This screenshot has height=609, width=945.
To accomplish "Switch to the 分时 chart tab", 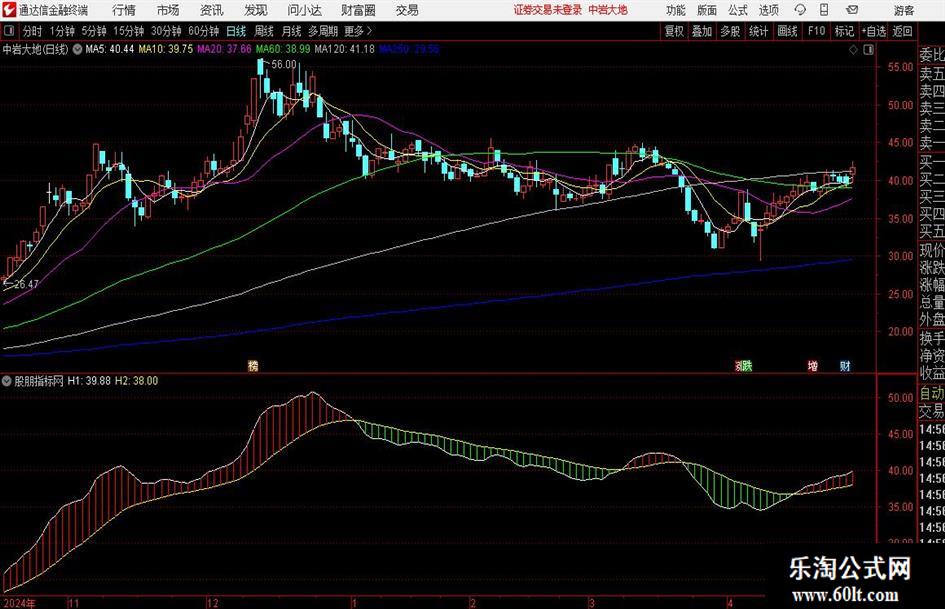I will (32, 31).
